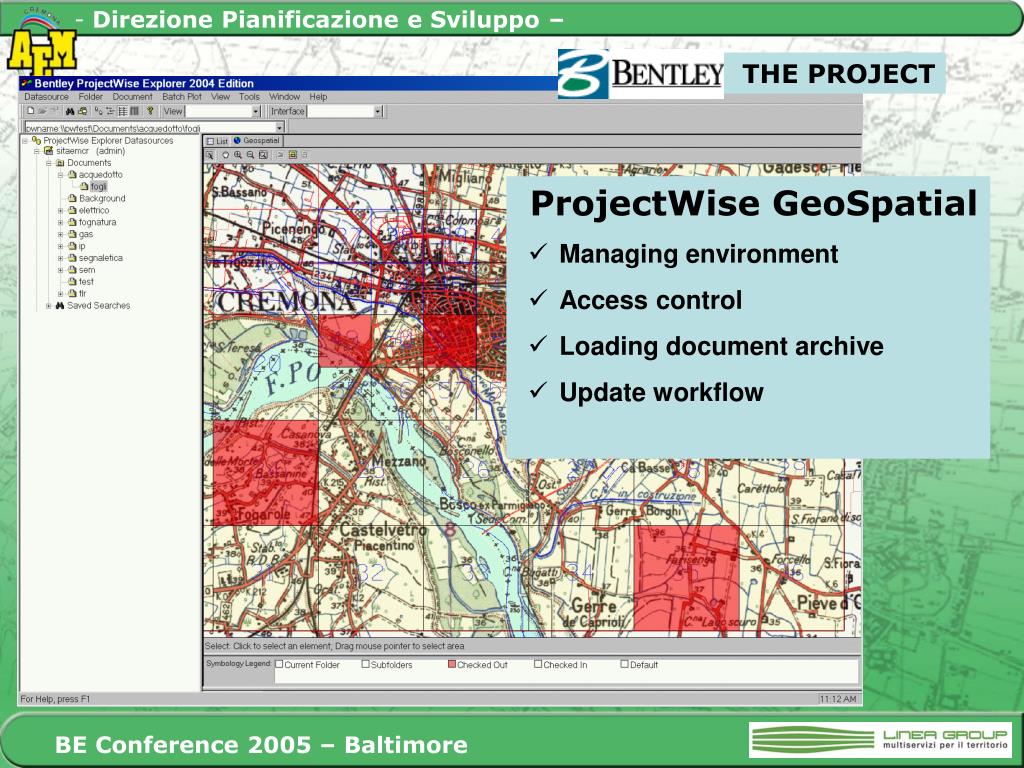Select the Pan hand tool
Screen dimensions: 1024x768
(x=225, y=155)
